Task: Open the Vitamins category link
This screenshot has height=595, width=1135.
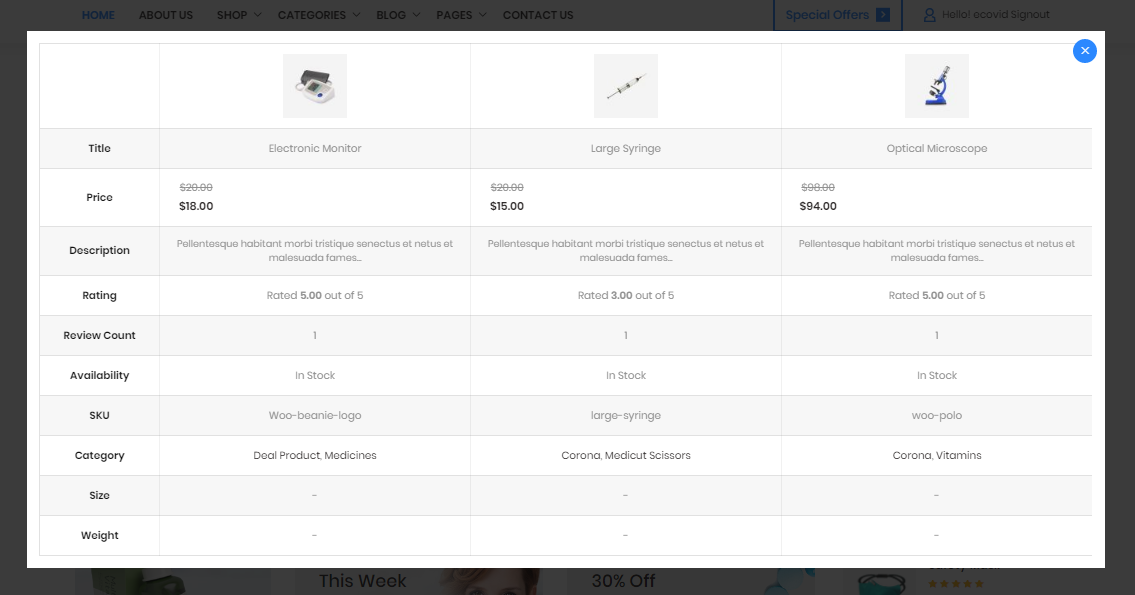Action: coord(958,455)
